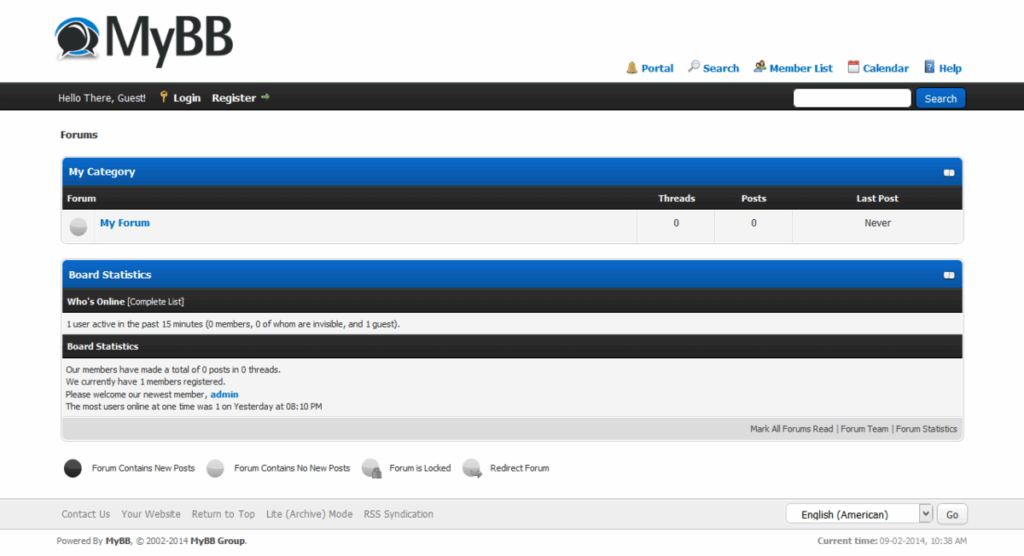
Task: Click the Help book icon
Action: pyautogui.click(x=929, y=67)
